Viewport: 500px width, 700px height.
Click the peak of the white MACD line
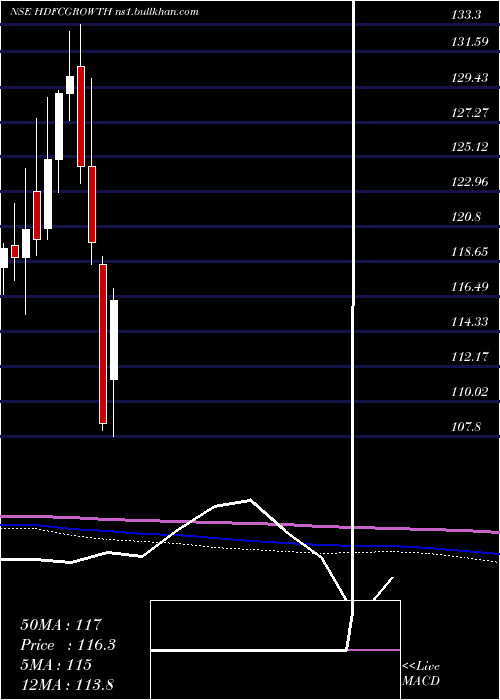250,500
